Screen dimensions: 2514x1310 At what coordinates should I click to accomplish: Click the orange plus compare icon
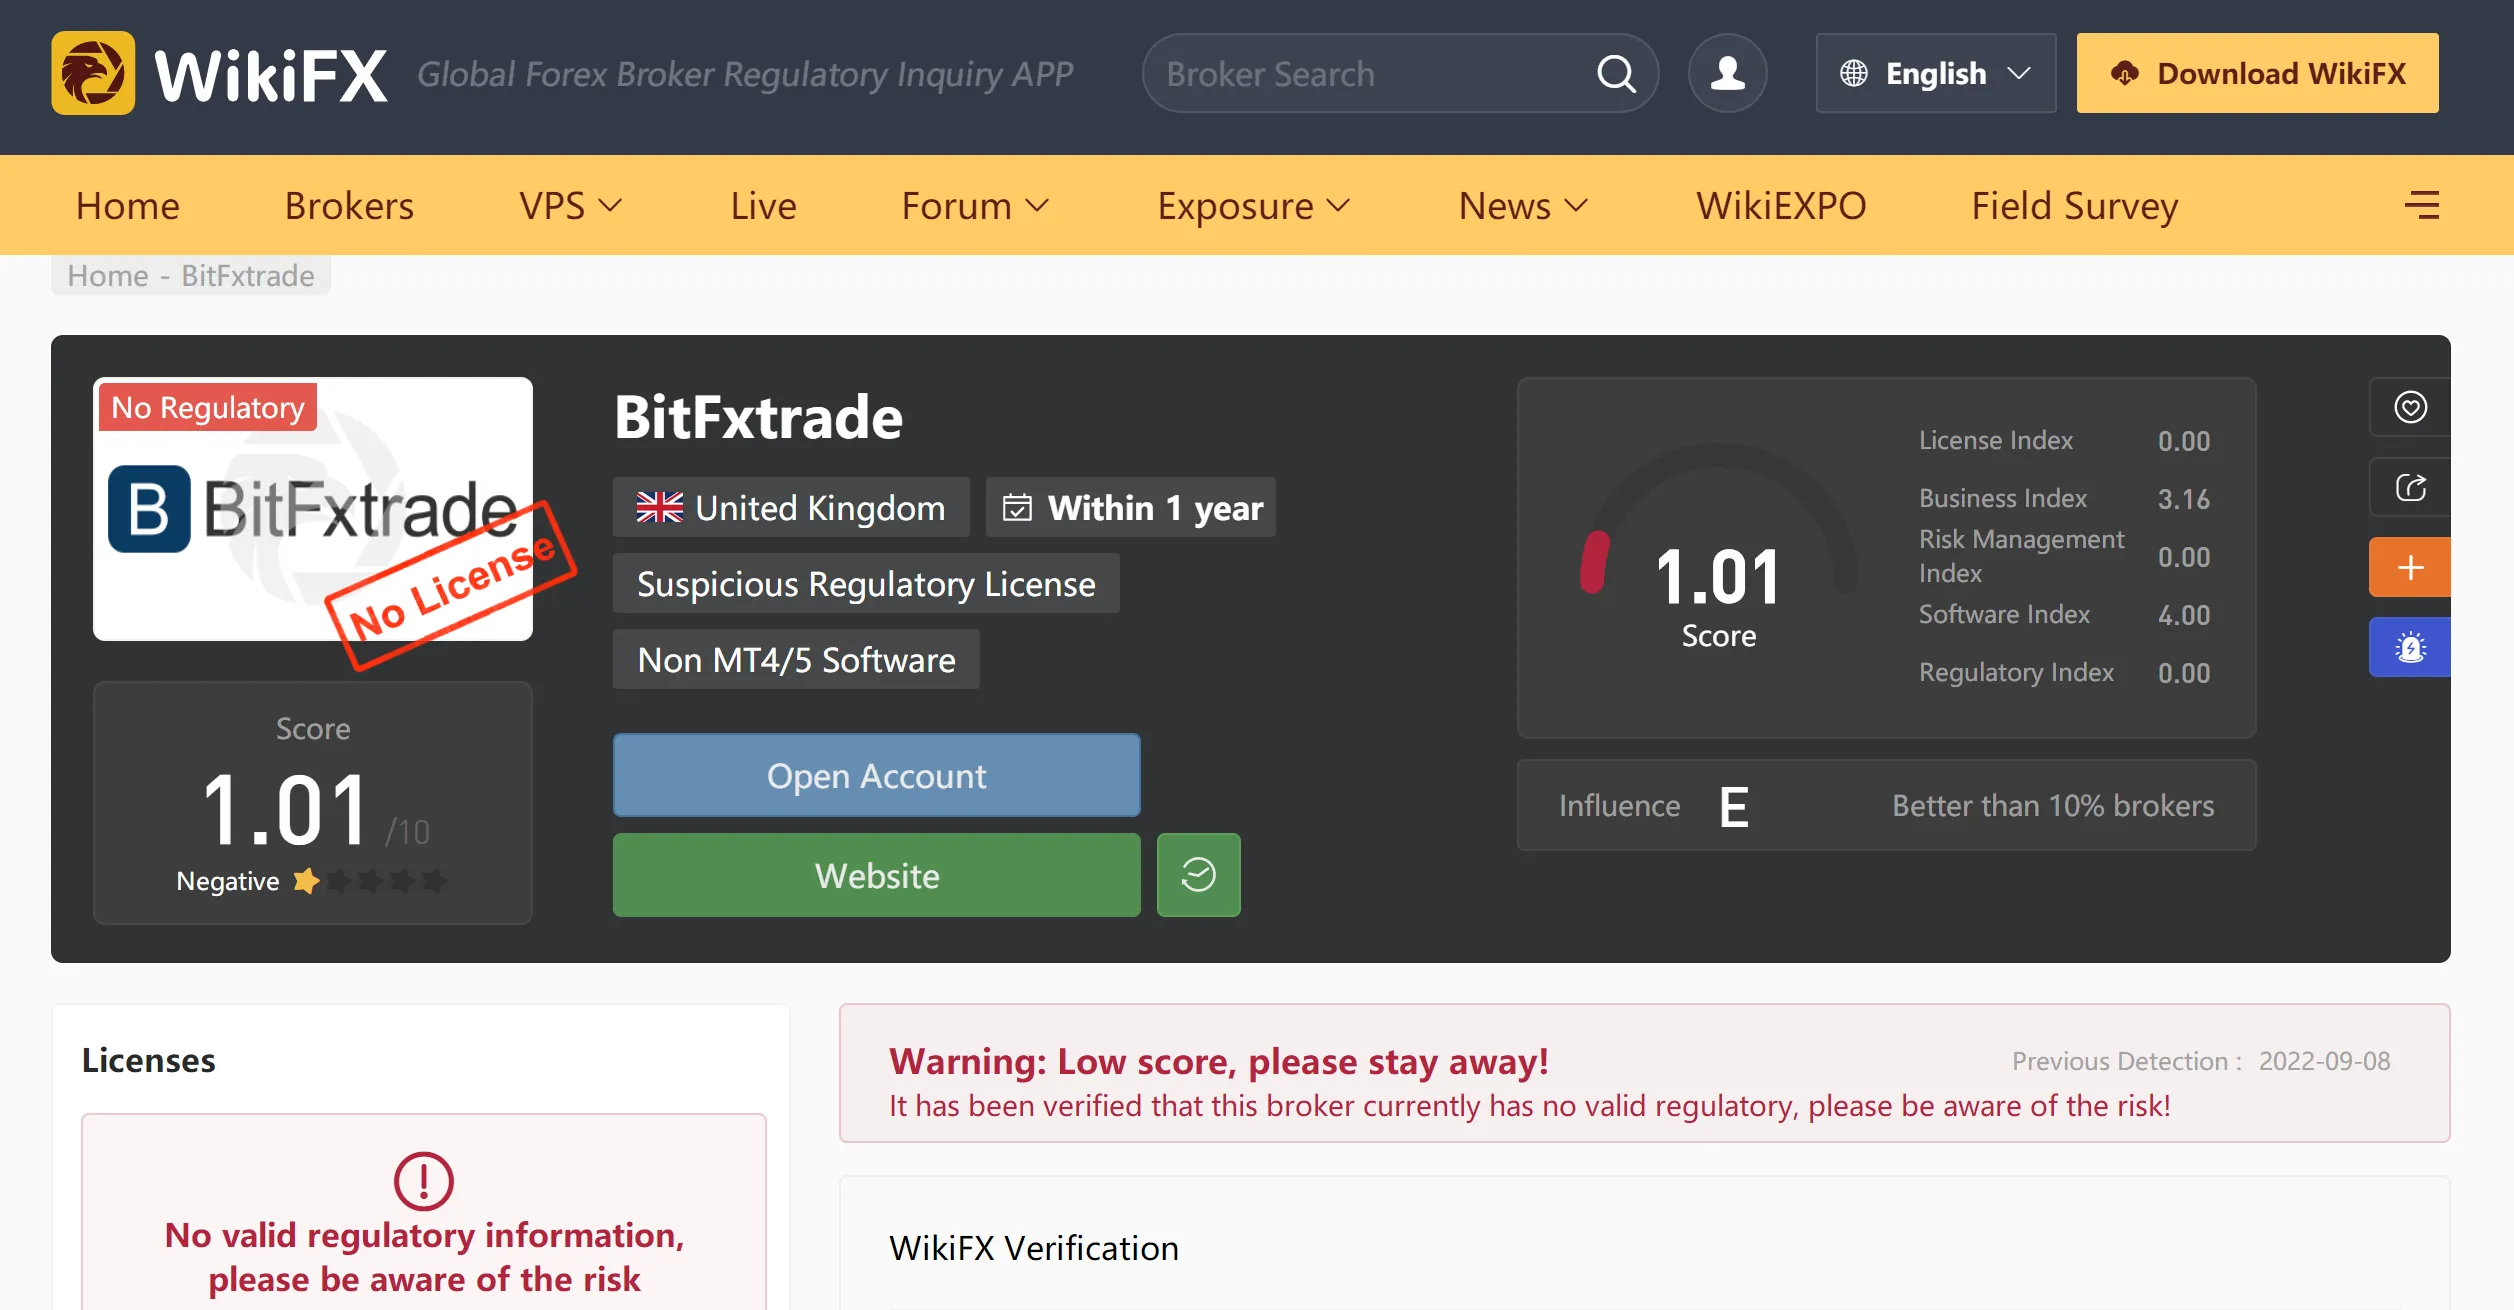[x=2410, y=567]
